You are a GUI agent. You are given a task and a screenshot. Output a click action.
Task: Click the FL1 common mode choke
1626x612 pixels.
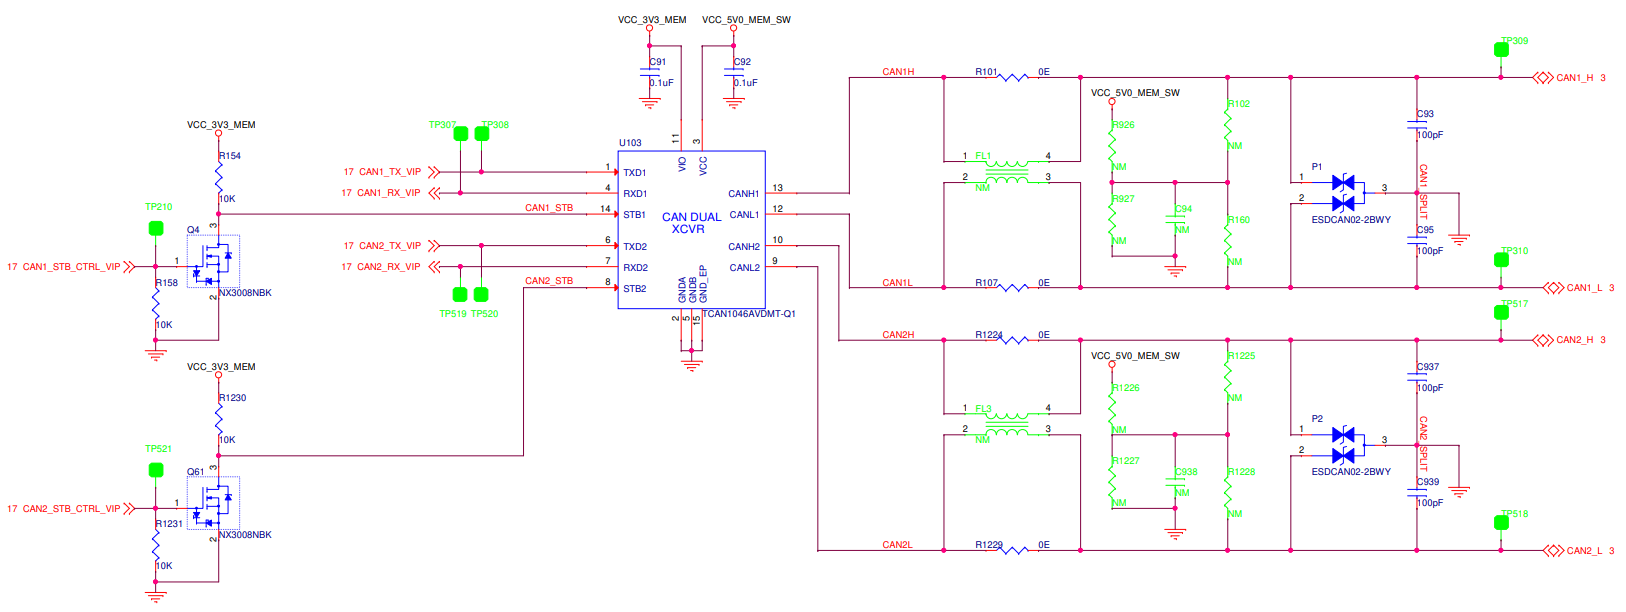[1006, 172]
